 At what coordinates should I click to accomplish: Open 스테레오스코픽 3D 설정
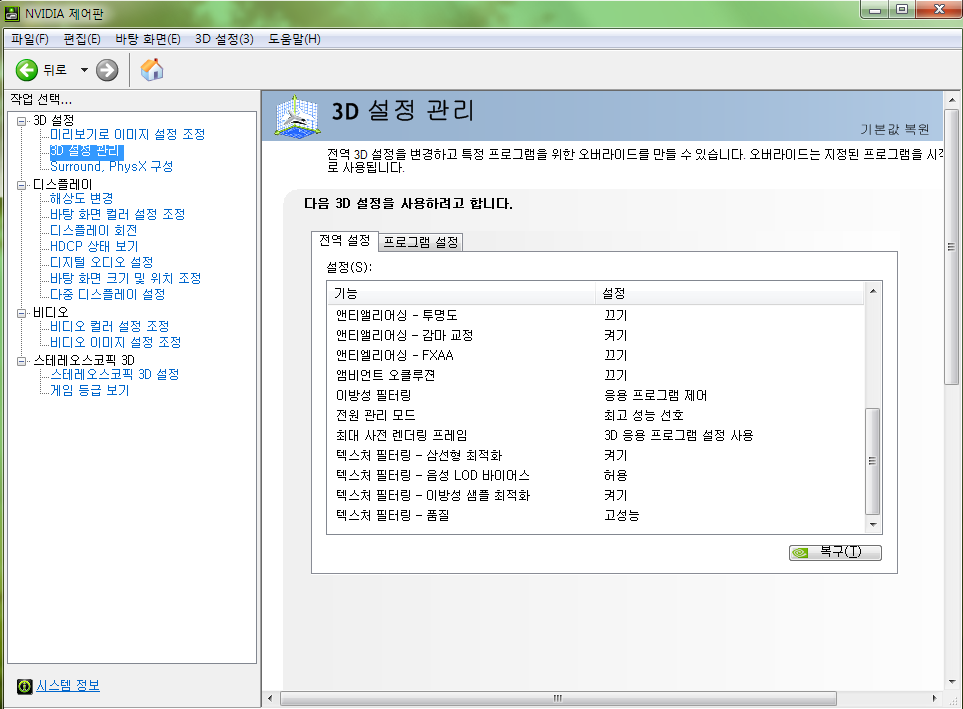(x=114, y=374)
